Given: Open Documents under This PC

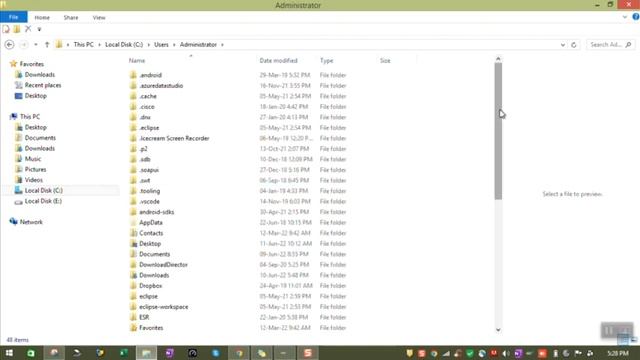Looking at the screenshot, I should (x=40, y=138).
